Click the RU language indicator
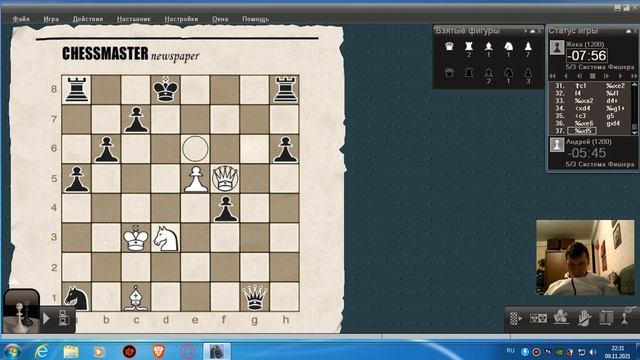Viewport: 640px width, 360px height. 510,350
